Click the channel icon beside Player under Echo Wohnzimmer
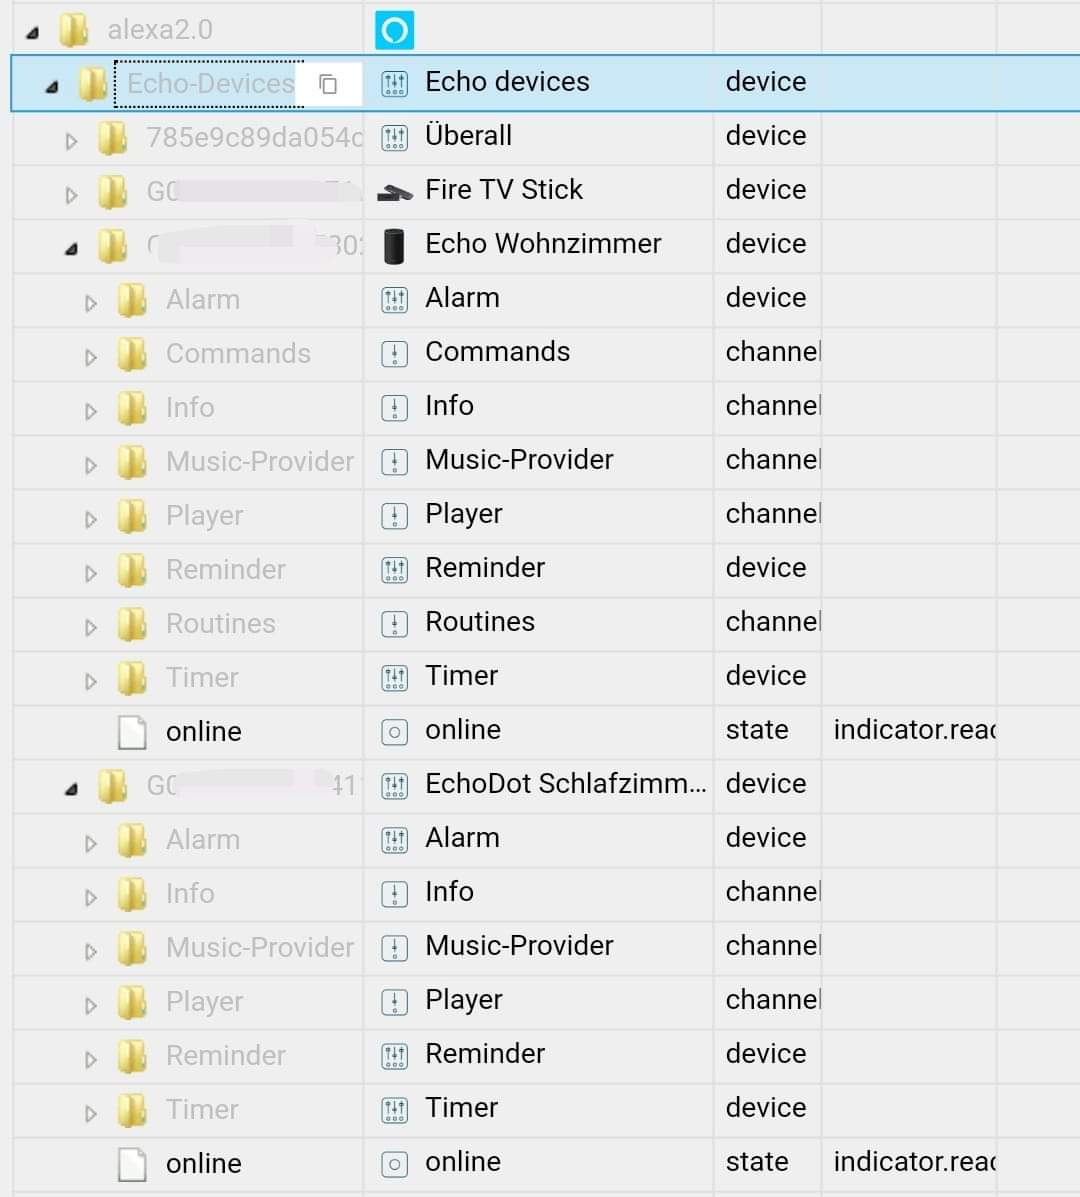This screenshot has width=1080, height=1197. (x=394, y=516)
